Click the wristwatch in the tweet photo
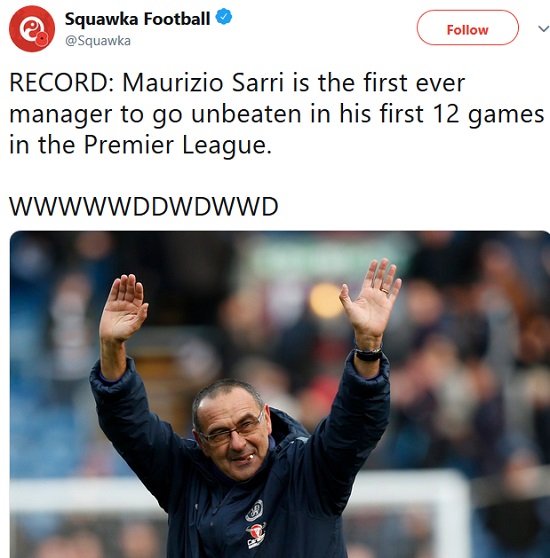Image resolution: width=550 pixels, height=558 pixels. [368, 353]
